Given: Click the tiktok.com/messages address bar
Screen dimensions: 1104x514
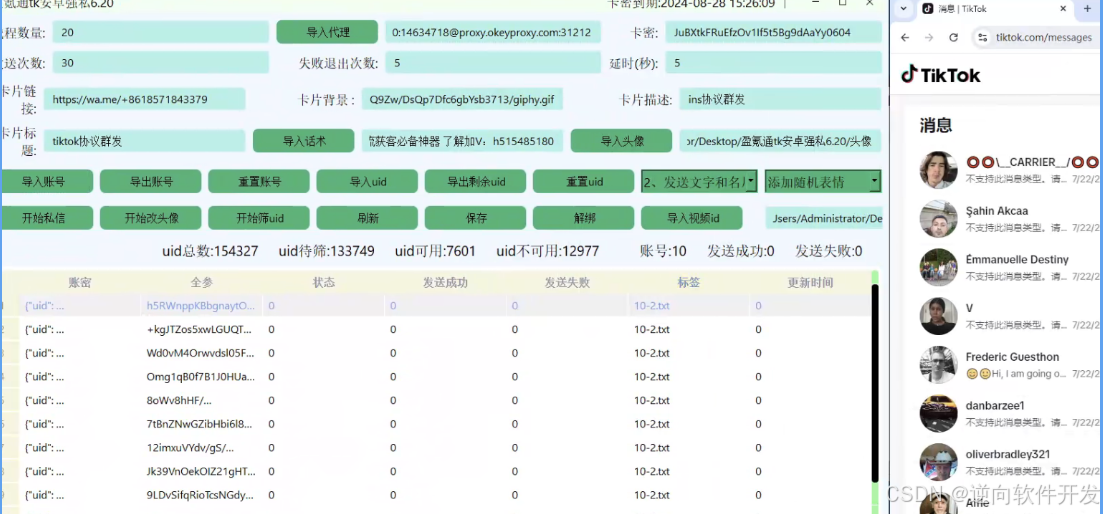Looking at the screenshot, I should click(1043, 37).
